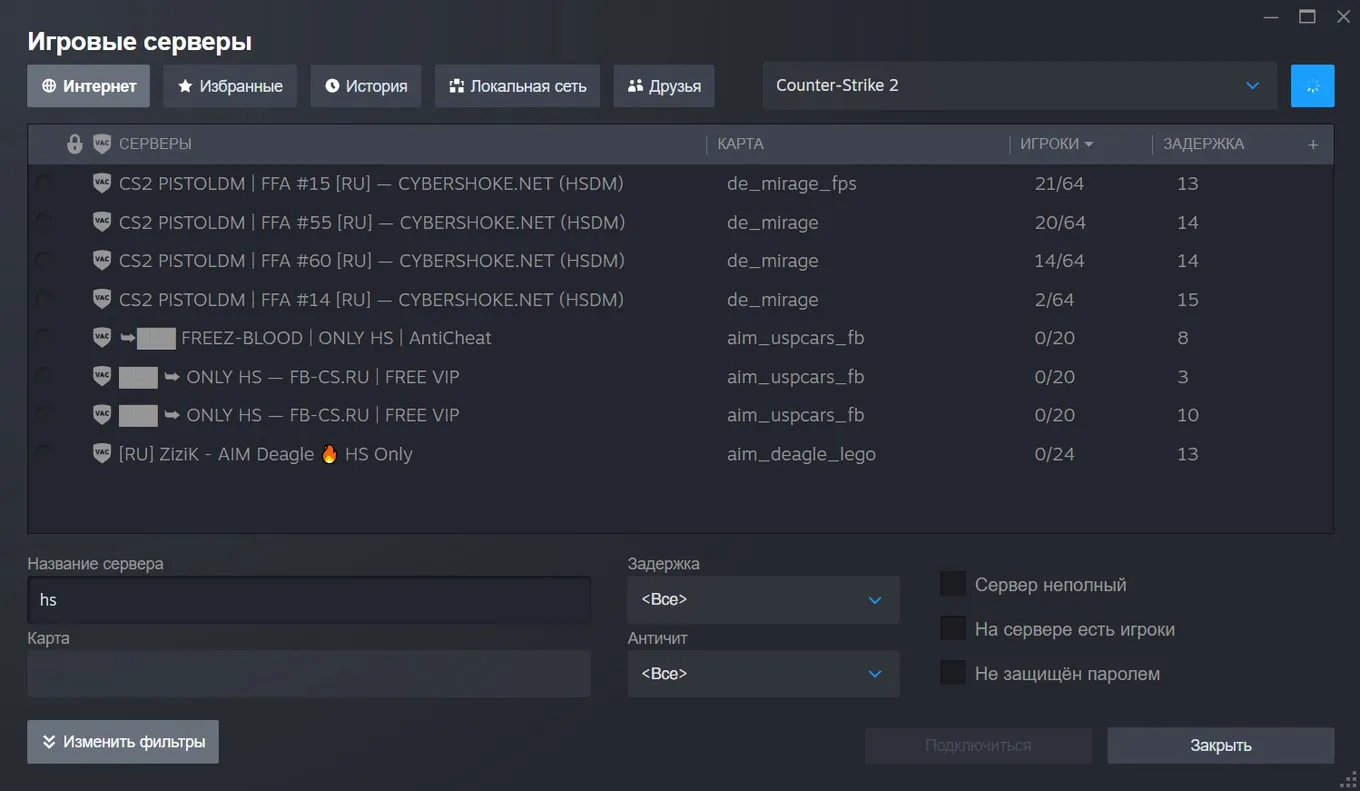Click the refresh server list button
Screen dimensions: 1360x791
[1313, 86]
